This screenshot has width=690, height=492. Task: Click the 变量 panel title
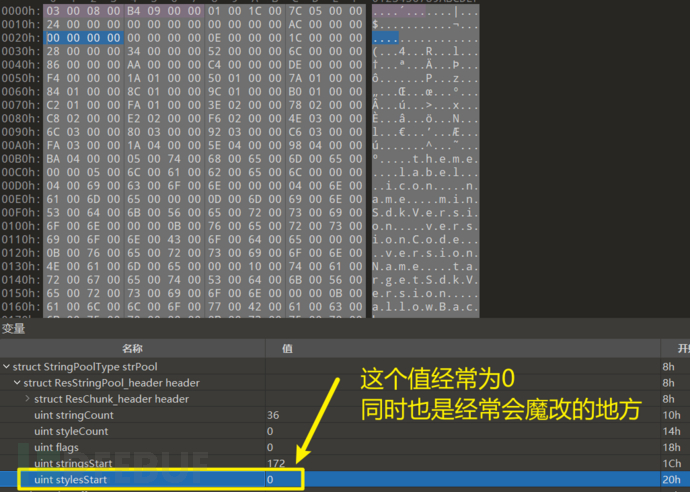click(13, 328)
